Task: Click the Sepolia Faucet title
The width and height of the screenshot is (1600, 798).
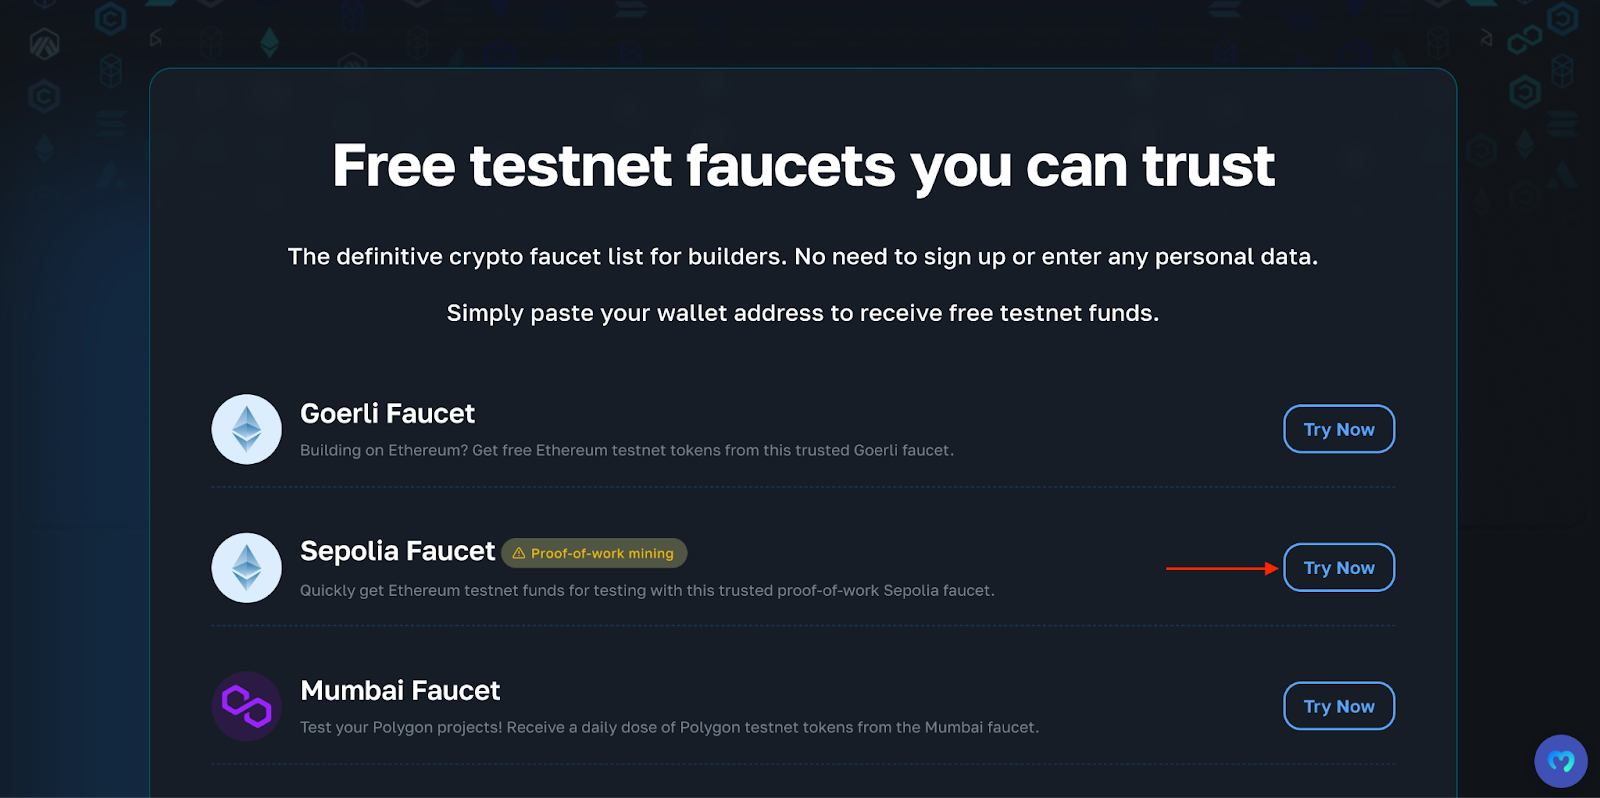Action: click(x=397, y=551)
